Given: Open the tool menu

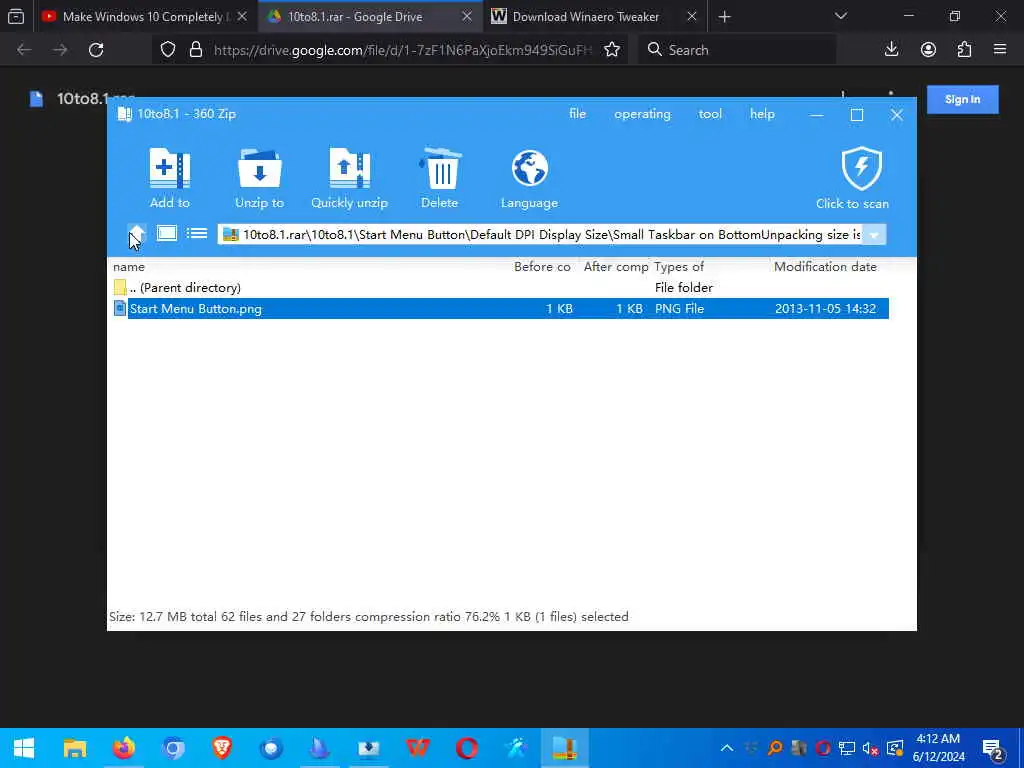Looking at the screenshot, I should pyautogui.click(x=710, y=114).
